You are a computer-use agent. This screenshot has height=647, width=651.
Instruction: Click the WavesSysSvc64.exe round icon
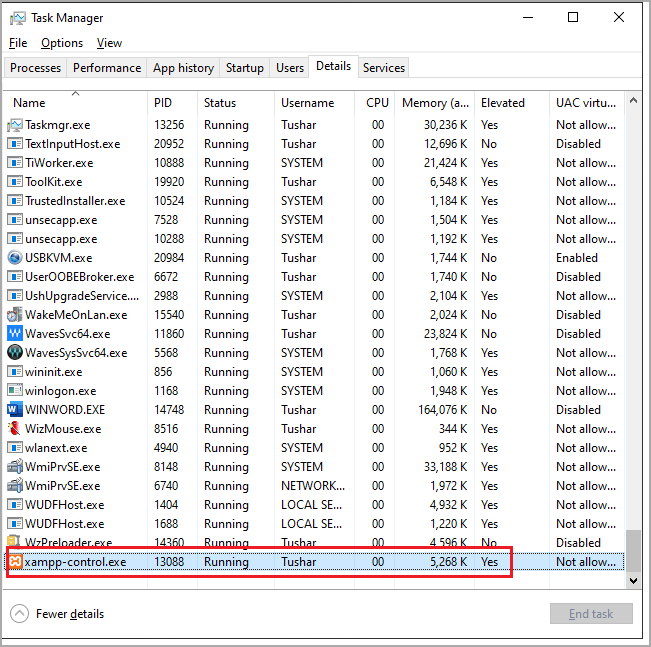[15, 353]
